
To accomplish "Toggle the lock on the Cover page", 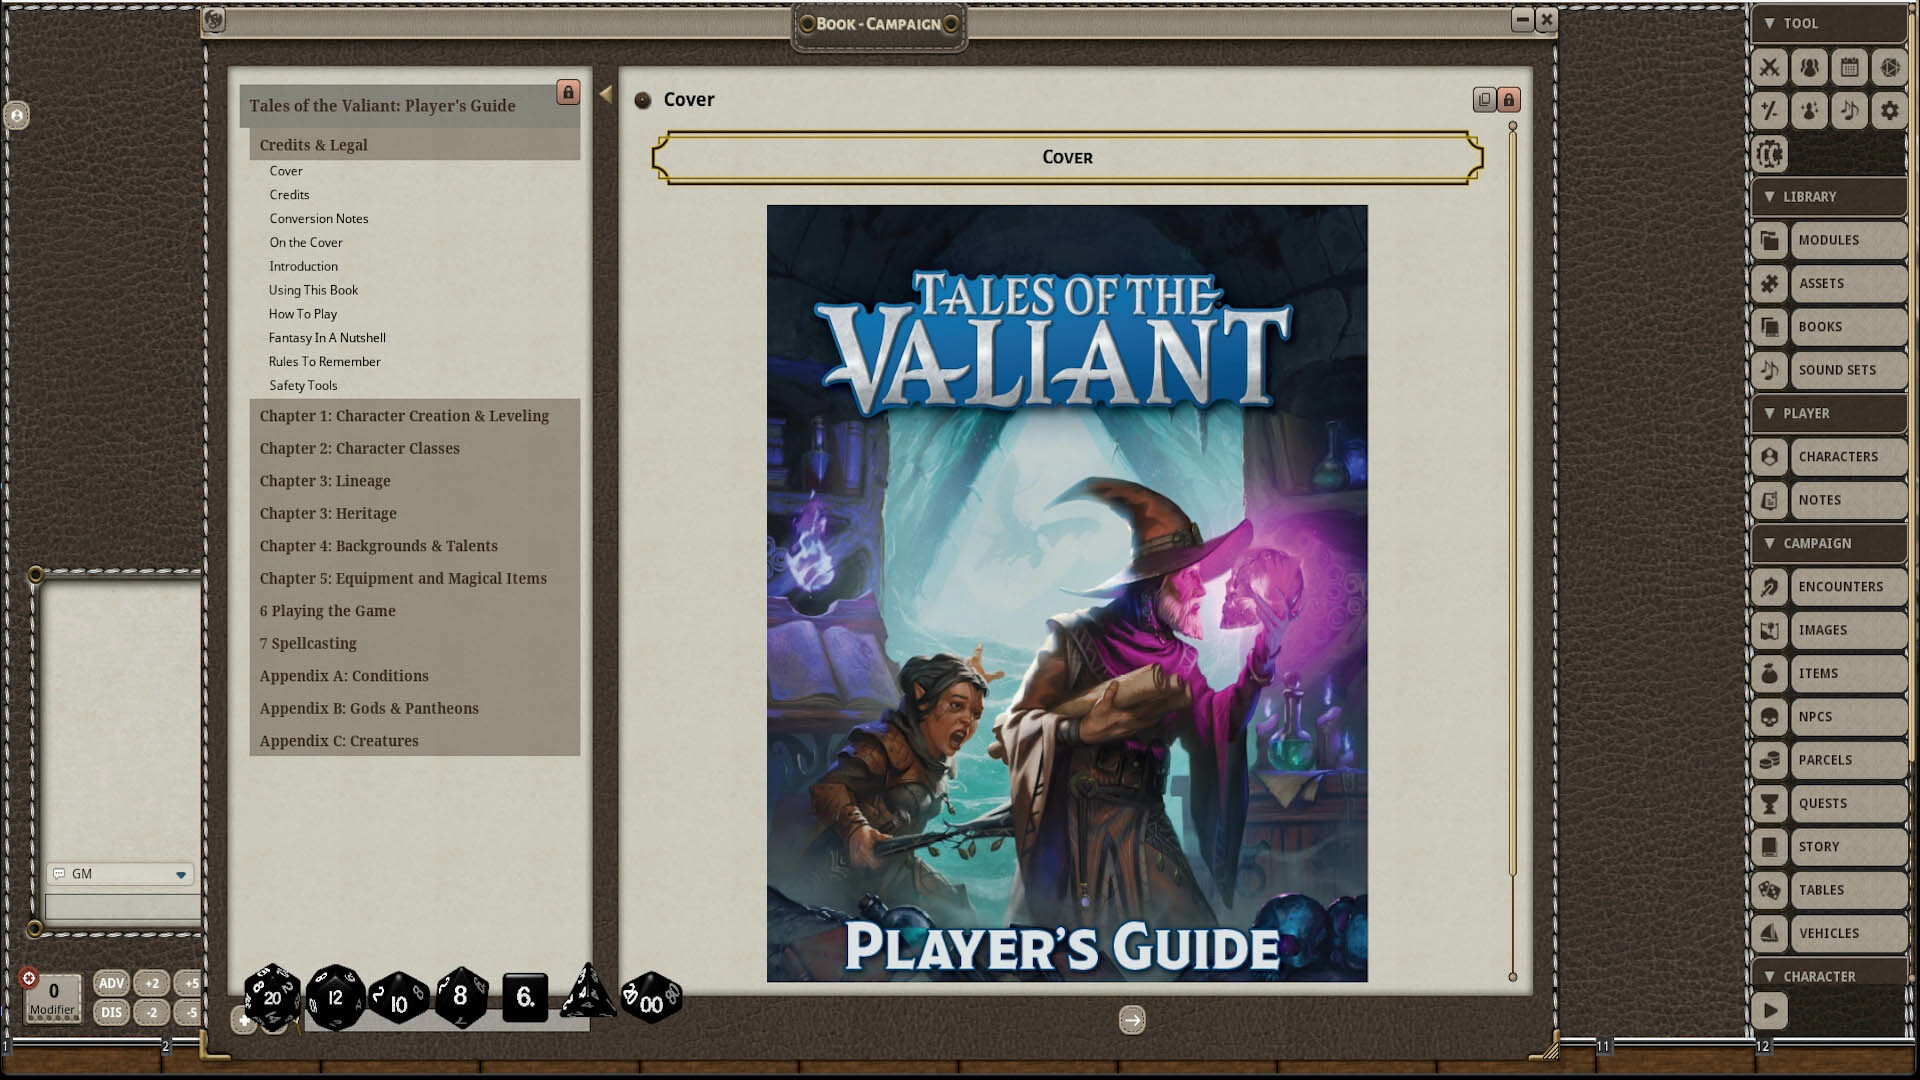I will point(1509,100).
